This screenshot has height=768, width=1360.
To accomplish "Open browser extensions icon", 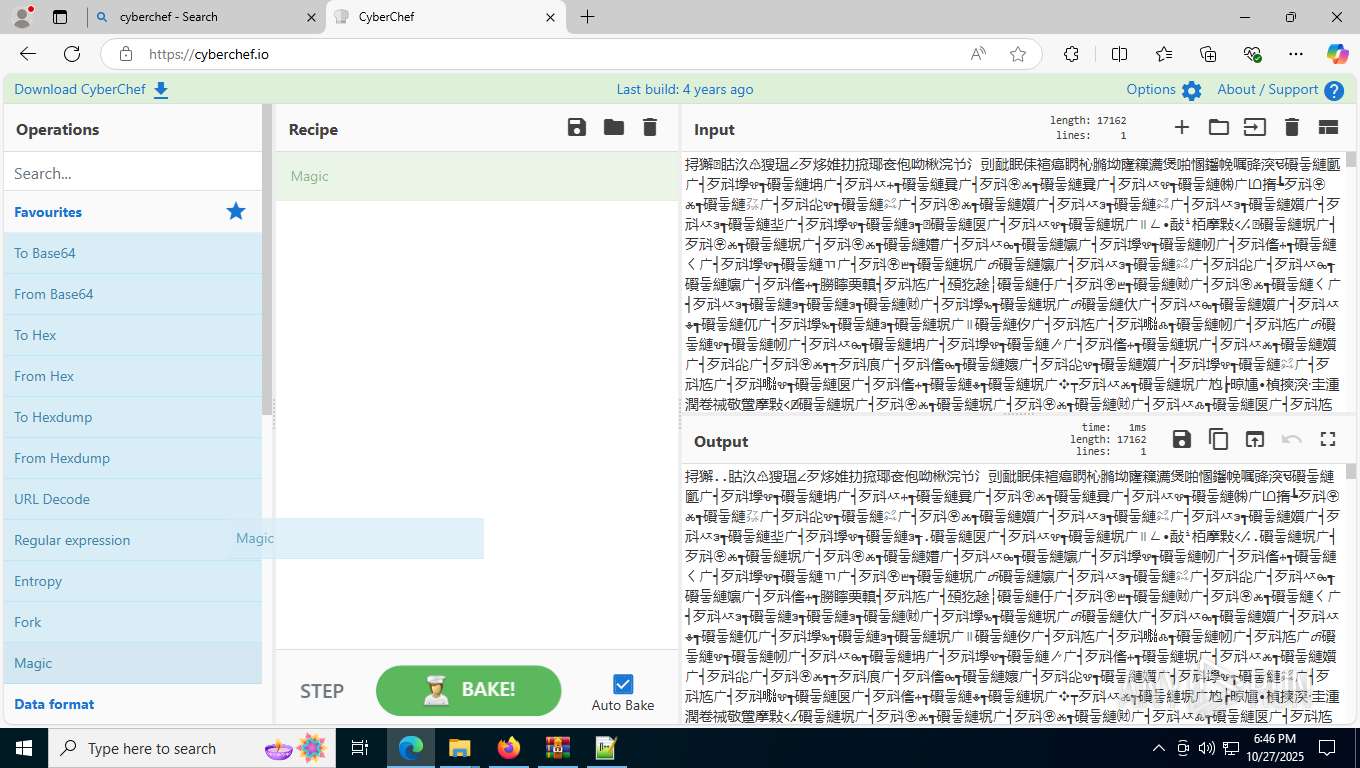I will click(1071, 54).
